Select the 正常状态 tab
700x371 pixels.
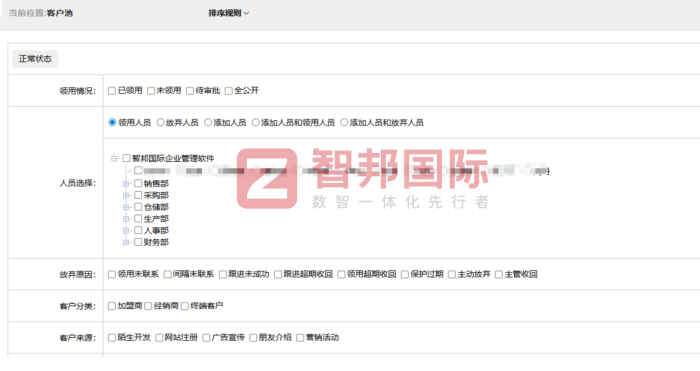pos(35,59)
